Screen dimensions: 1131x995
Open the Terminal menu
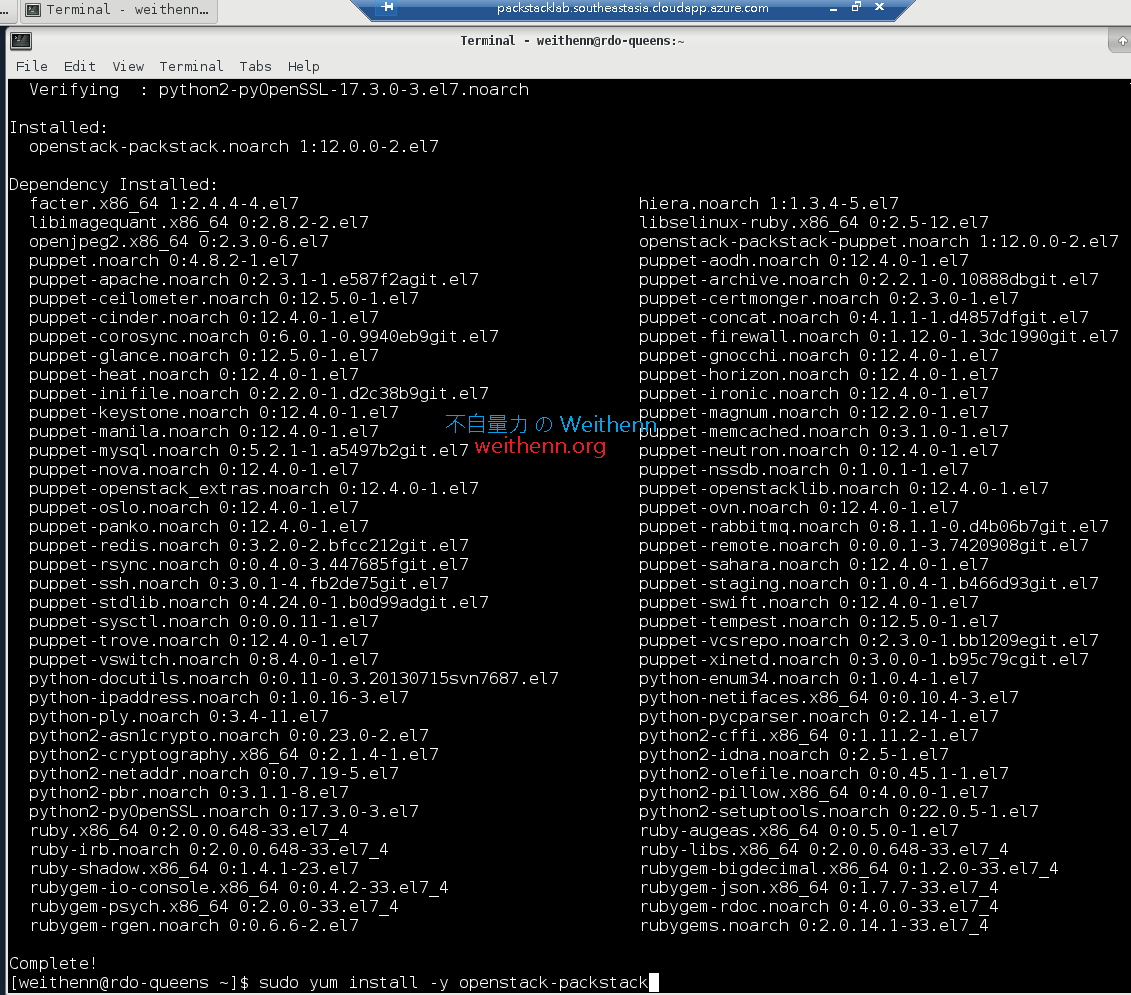(x=191, y=66)
